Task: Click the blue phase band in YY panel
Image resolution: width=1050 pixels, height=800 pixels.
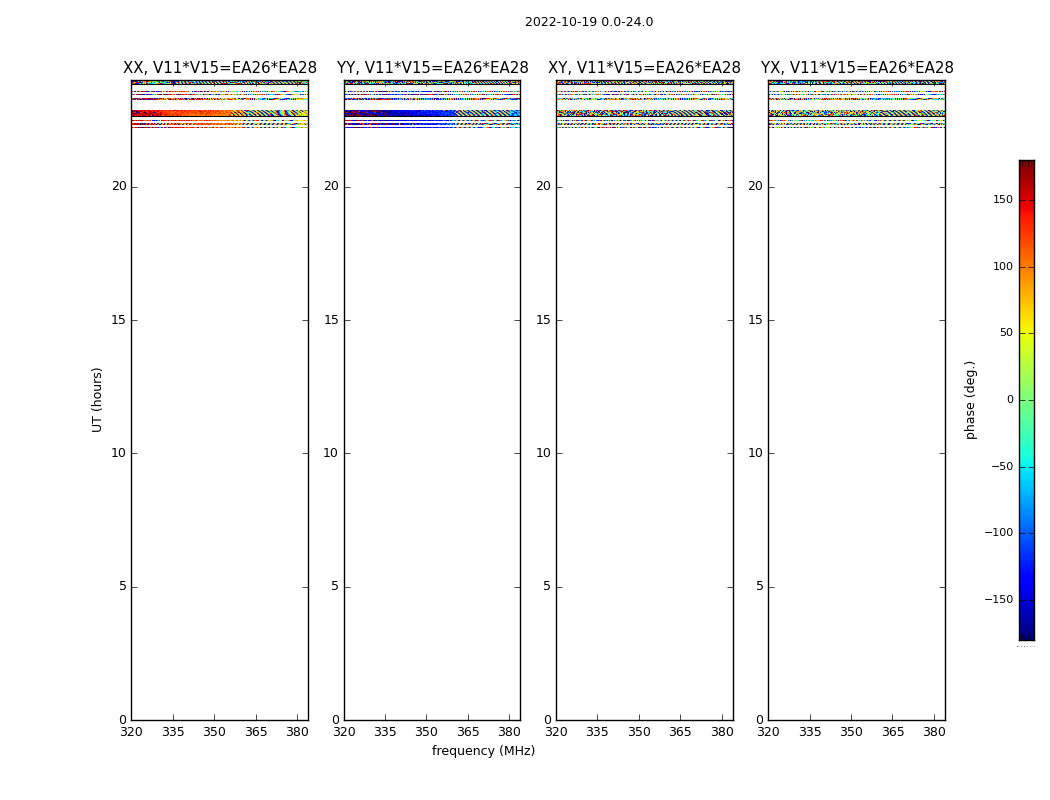Action: 433,113
